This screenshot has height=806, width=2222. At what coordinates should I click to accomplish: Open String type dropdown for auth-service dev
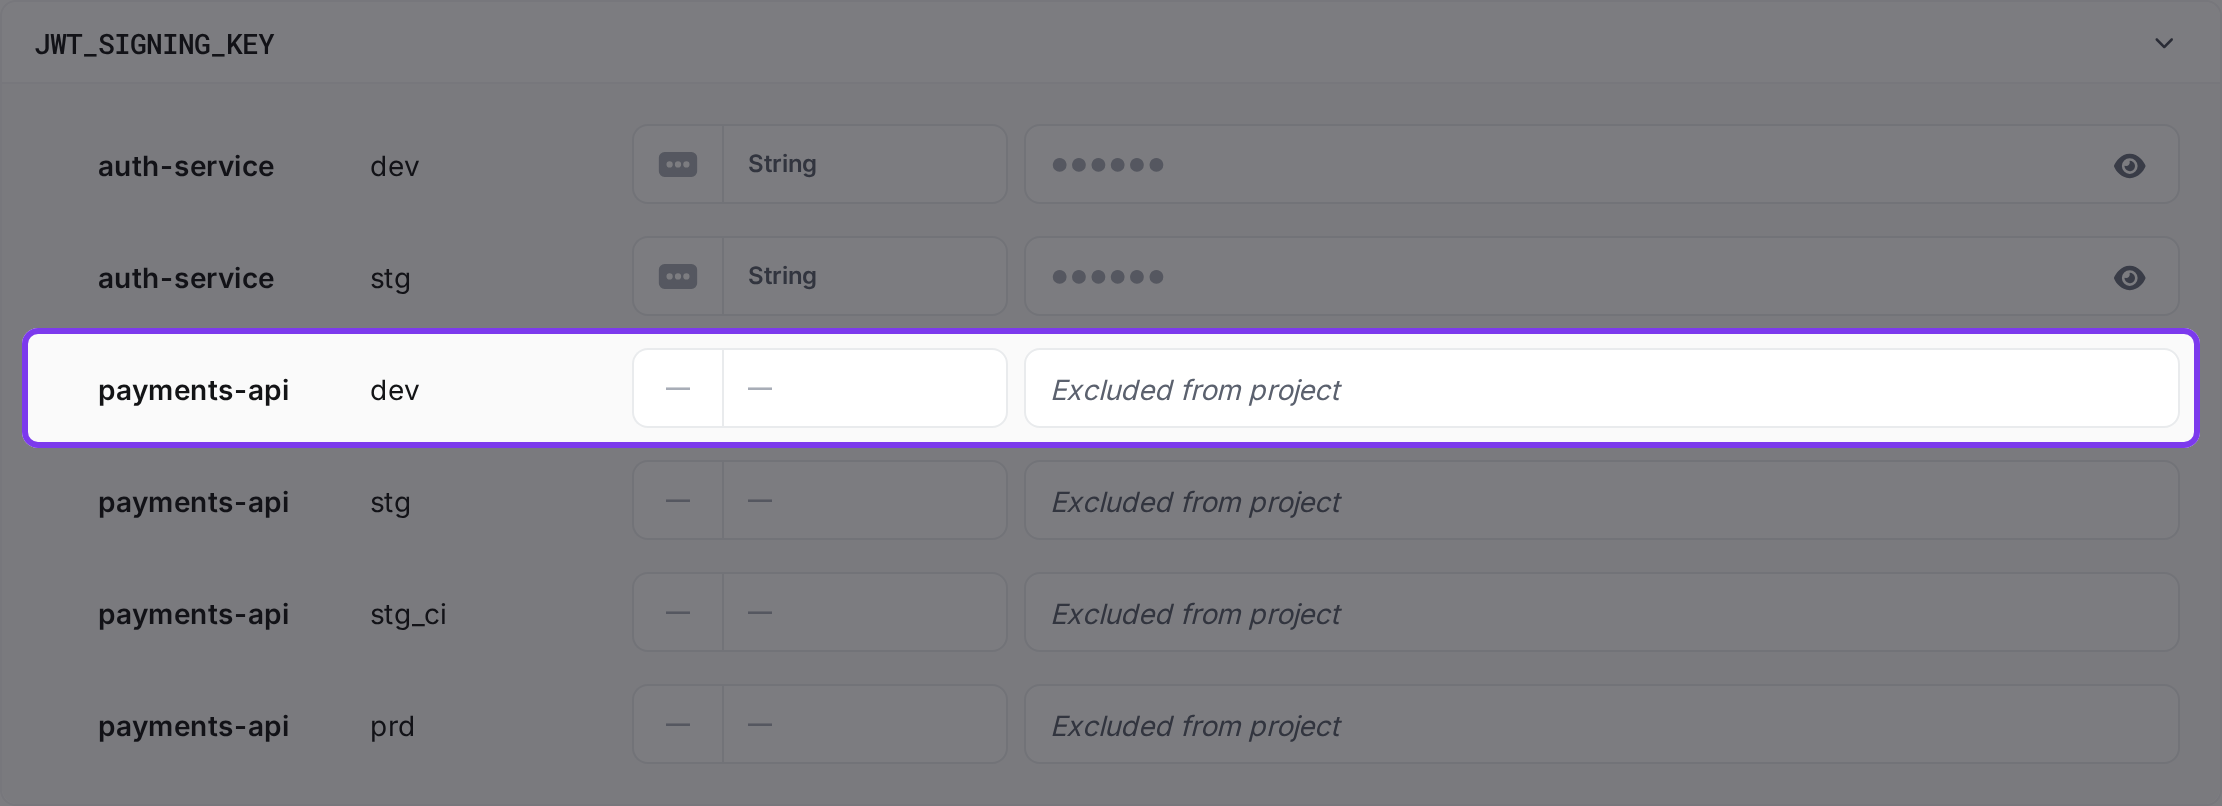pos(865,164)
